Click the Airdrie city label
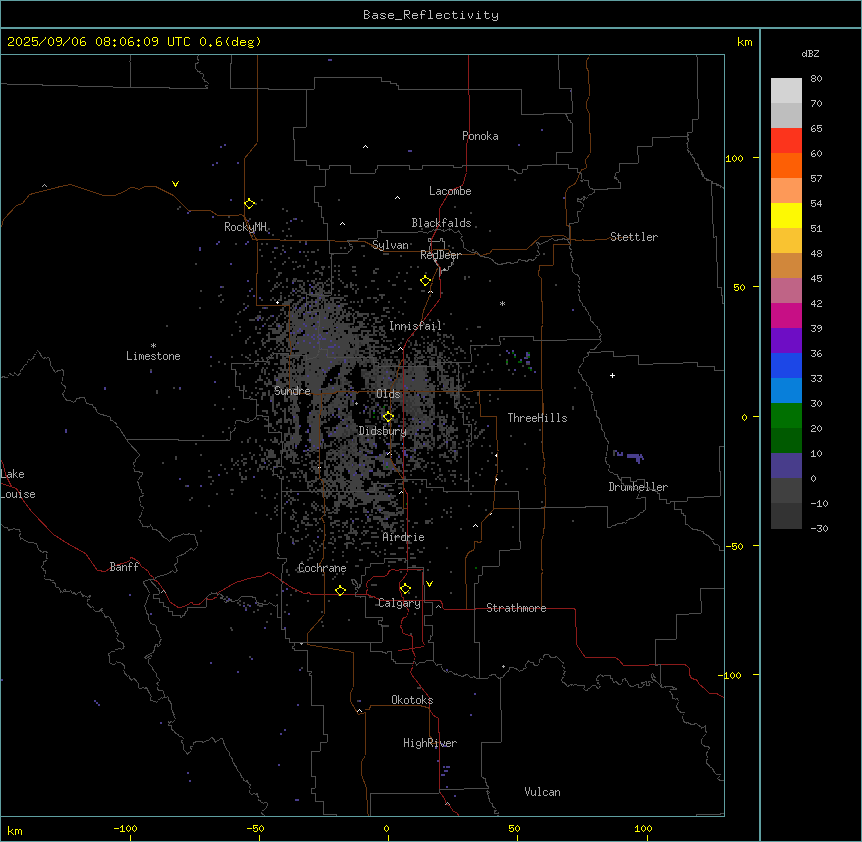862x842 pixels. (404, 537)
